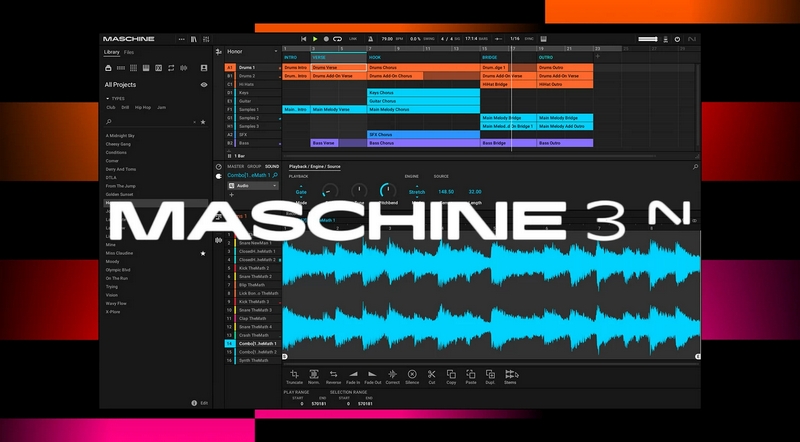
Task: Adjust the master volume slider in header
Action: [648, 39]
